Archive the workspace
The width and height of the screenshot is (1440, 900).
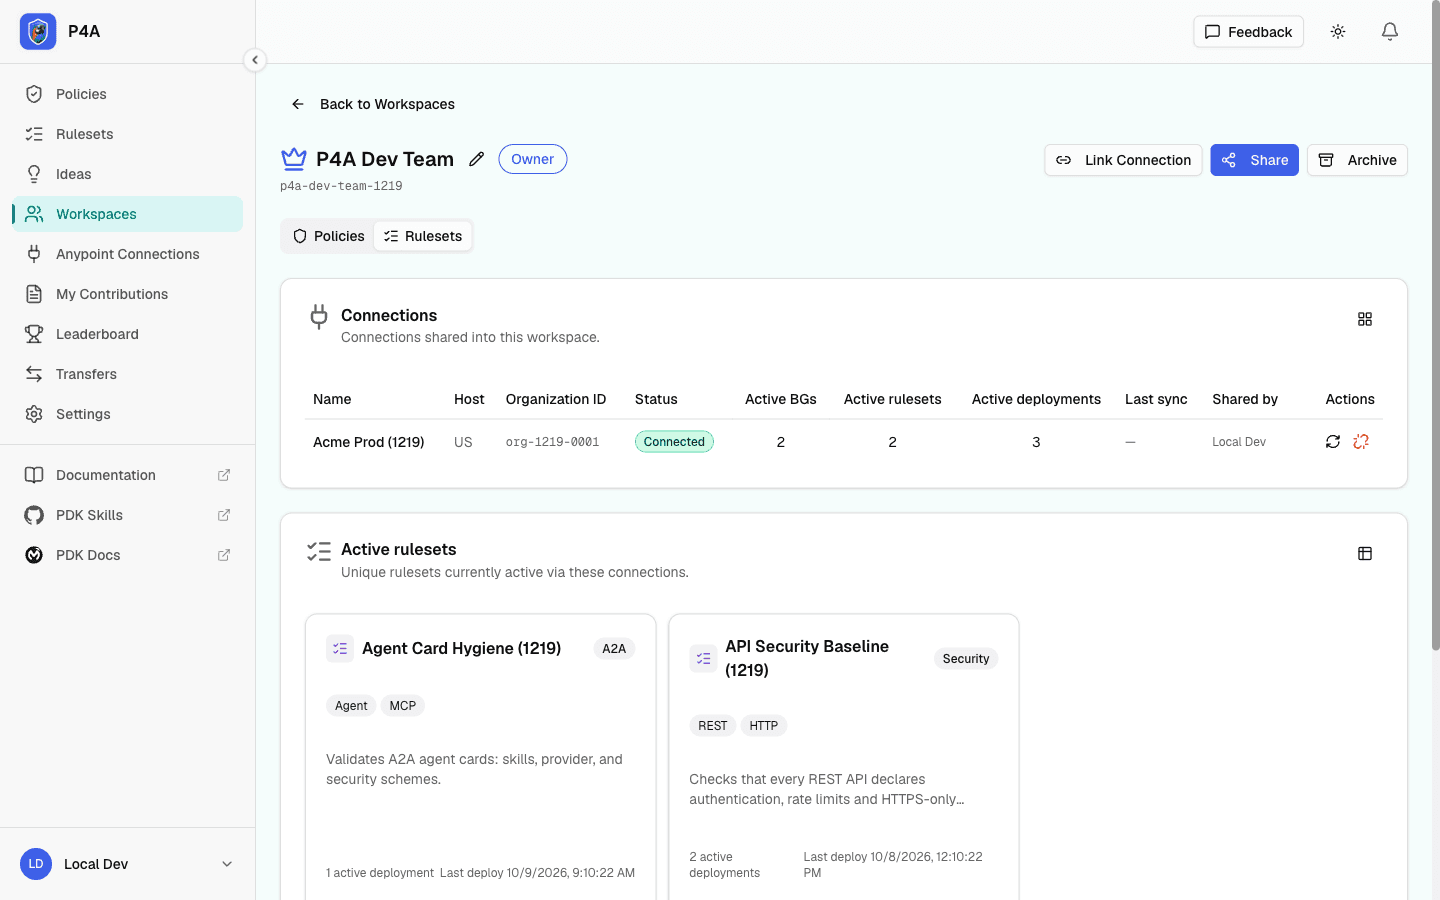pyautogui.click(x=1357, y=160)
